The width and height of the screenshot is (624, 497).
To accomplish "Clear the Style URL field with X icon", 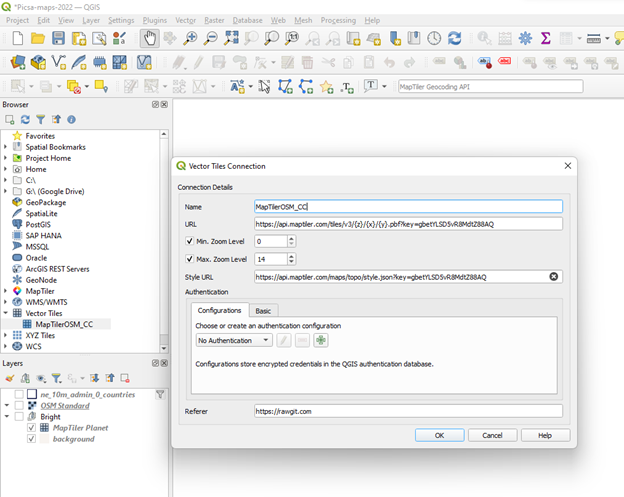I will tap(553, 277).
